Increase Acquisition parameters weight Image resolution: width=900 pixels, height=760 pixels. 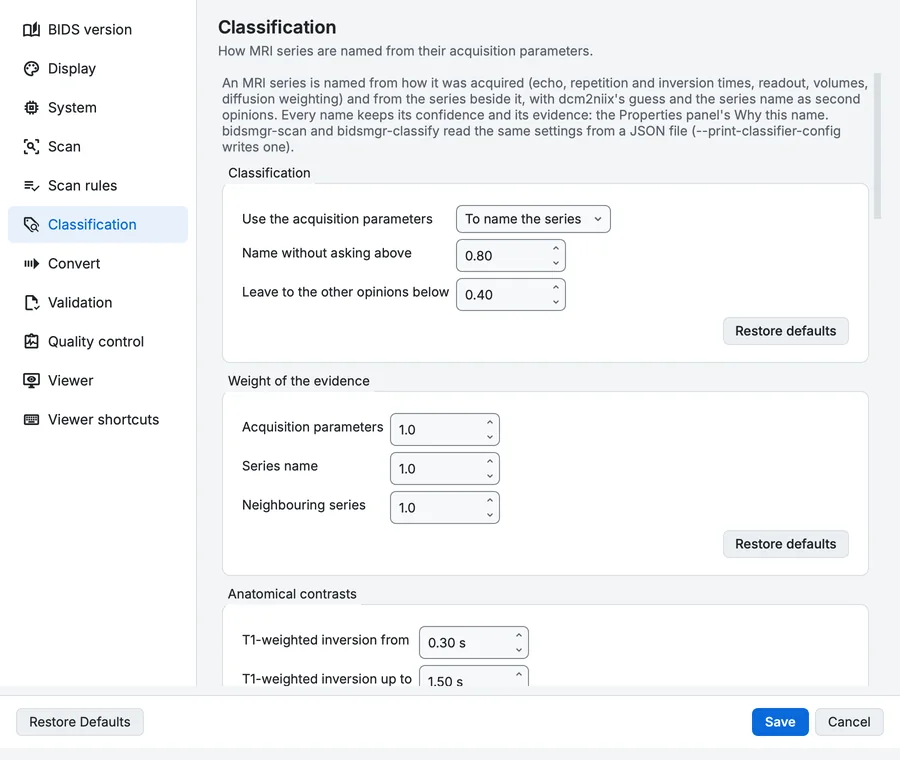click(x=490, y=422)
